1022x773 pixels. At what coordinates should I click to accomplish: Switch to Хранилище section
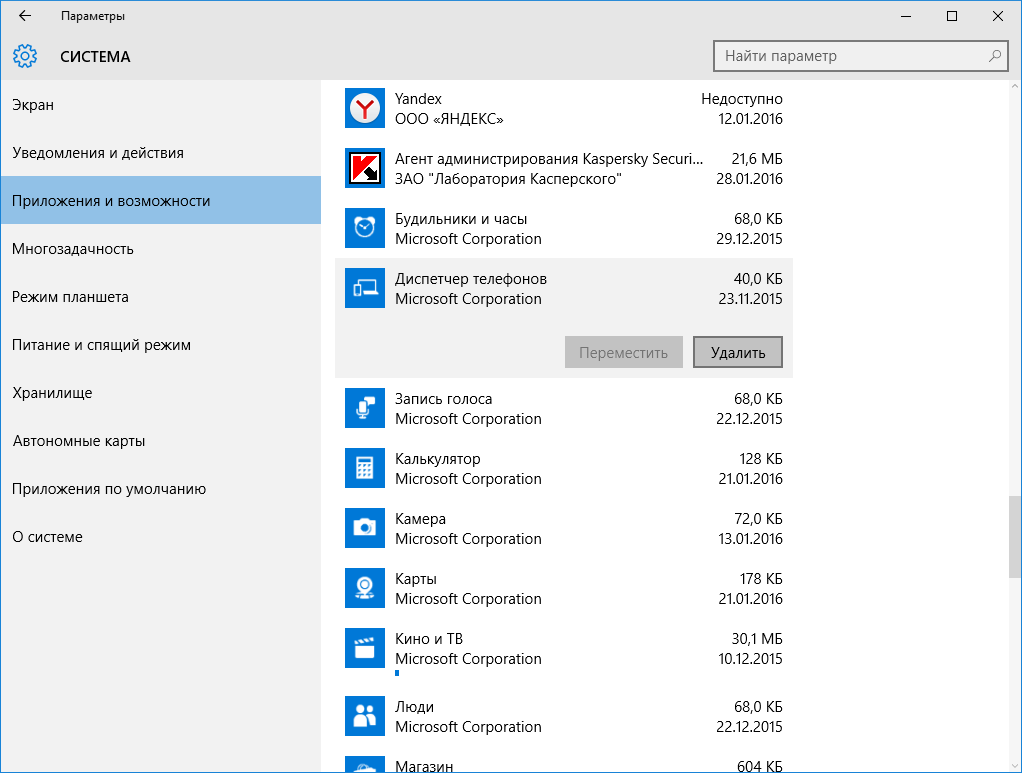tap(161, 393)
